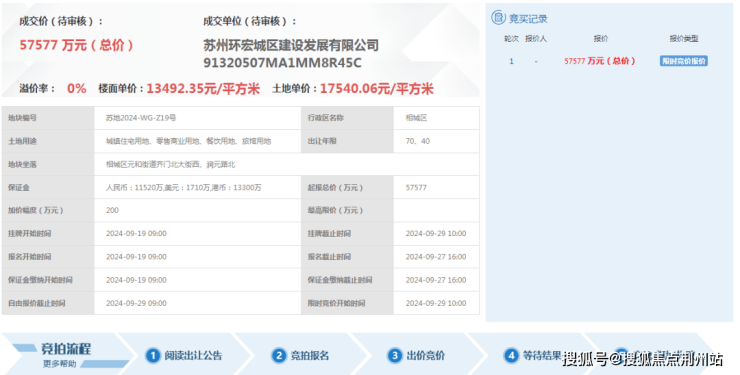Click 楼面单价 13492.35元/平方米 value
Viewport: 740px width, 375px height.
pyautogui.click(x=203, y=88)
